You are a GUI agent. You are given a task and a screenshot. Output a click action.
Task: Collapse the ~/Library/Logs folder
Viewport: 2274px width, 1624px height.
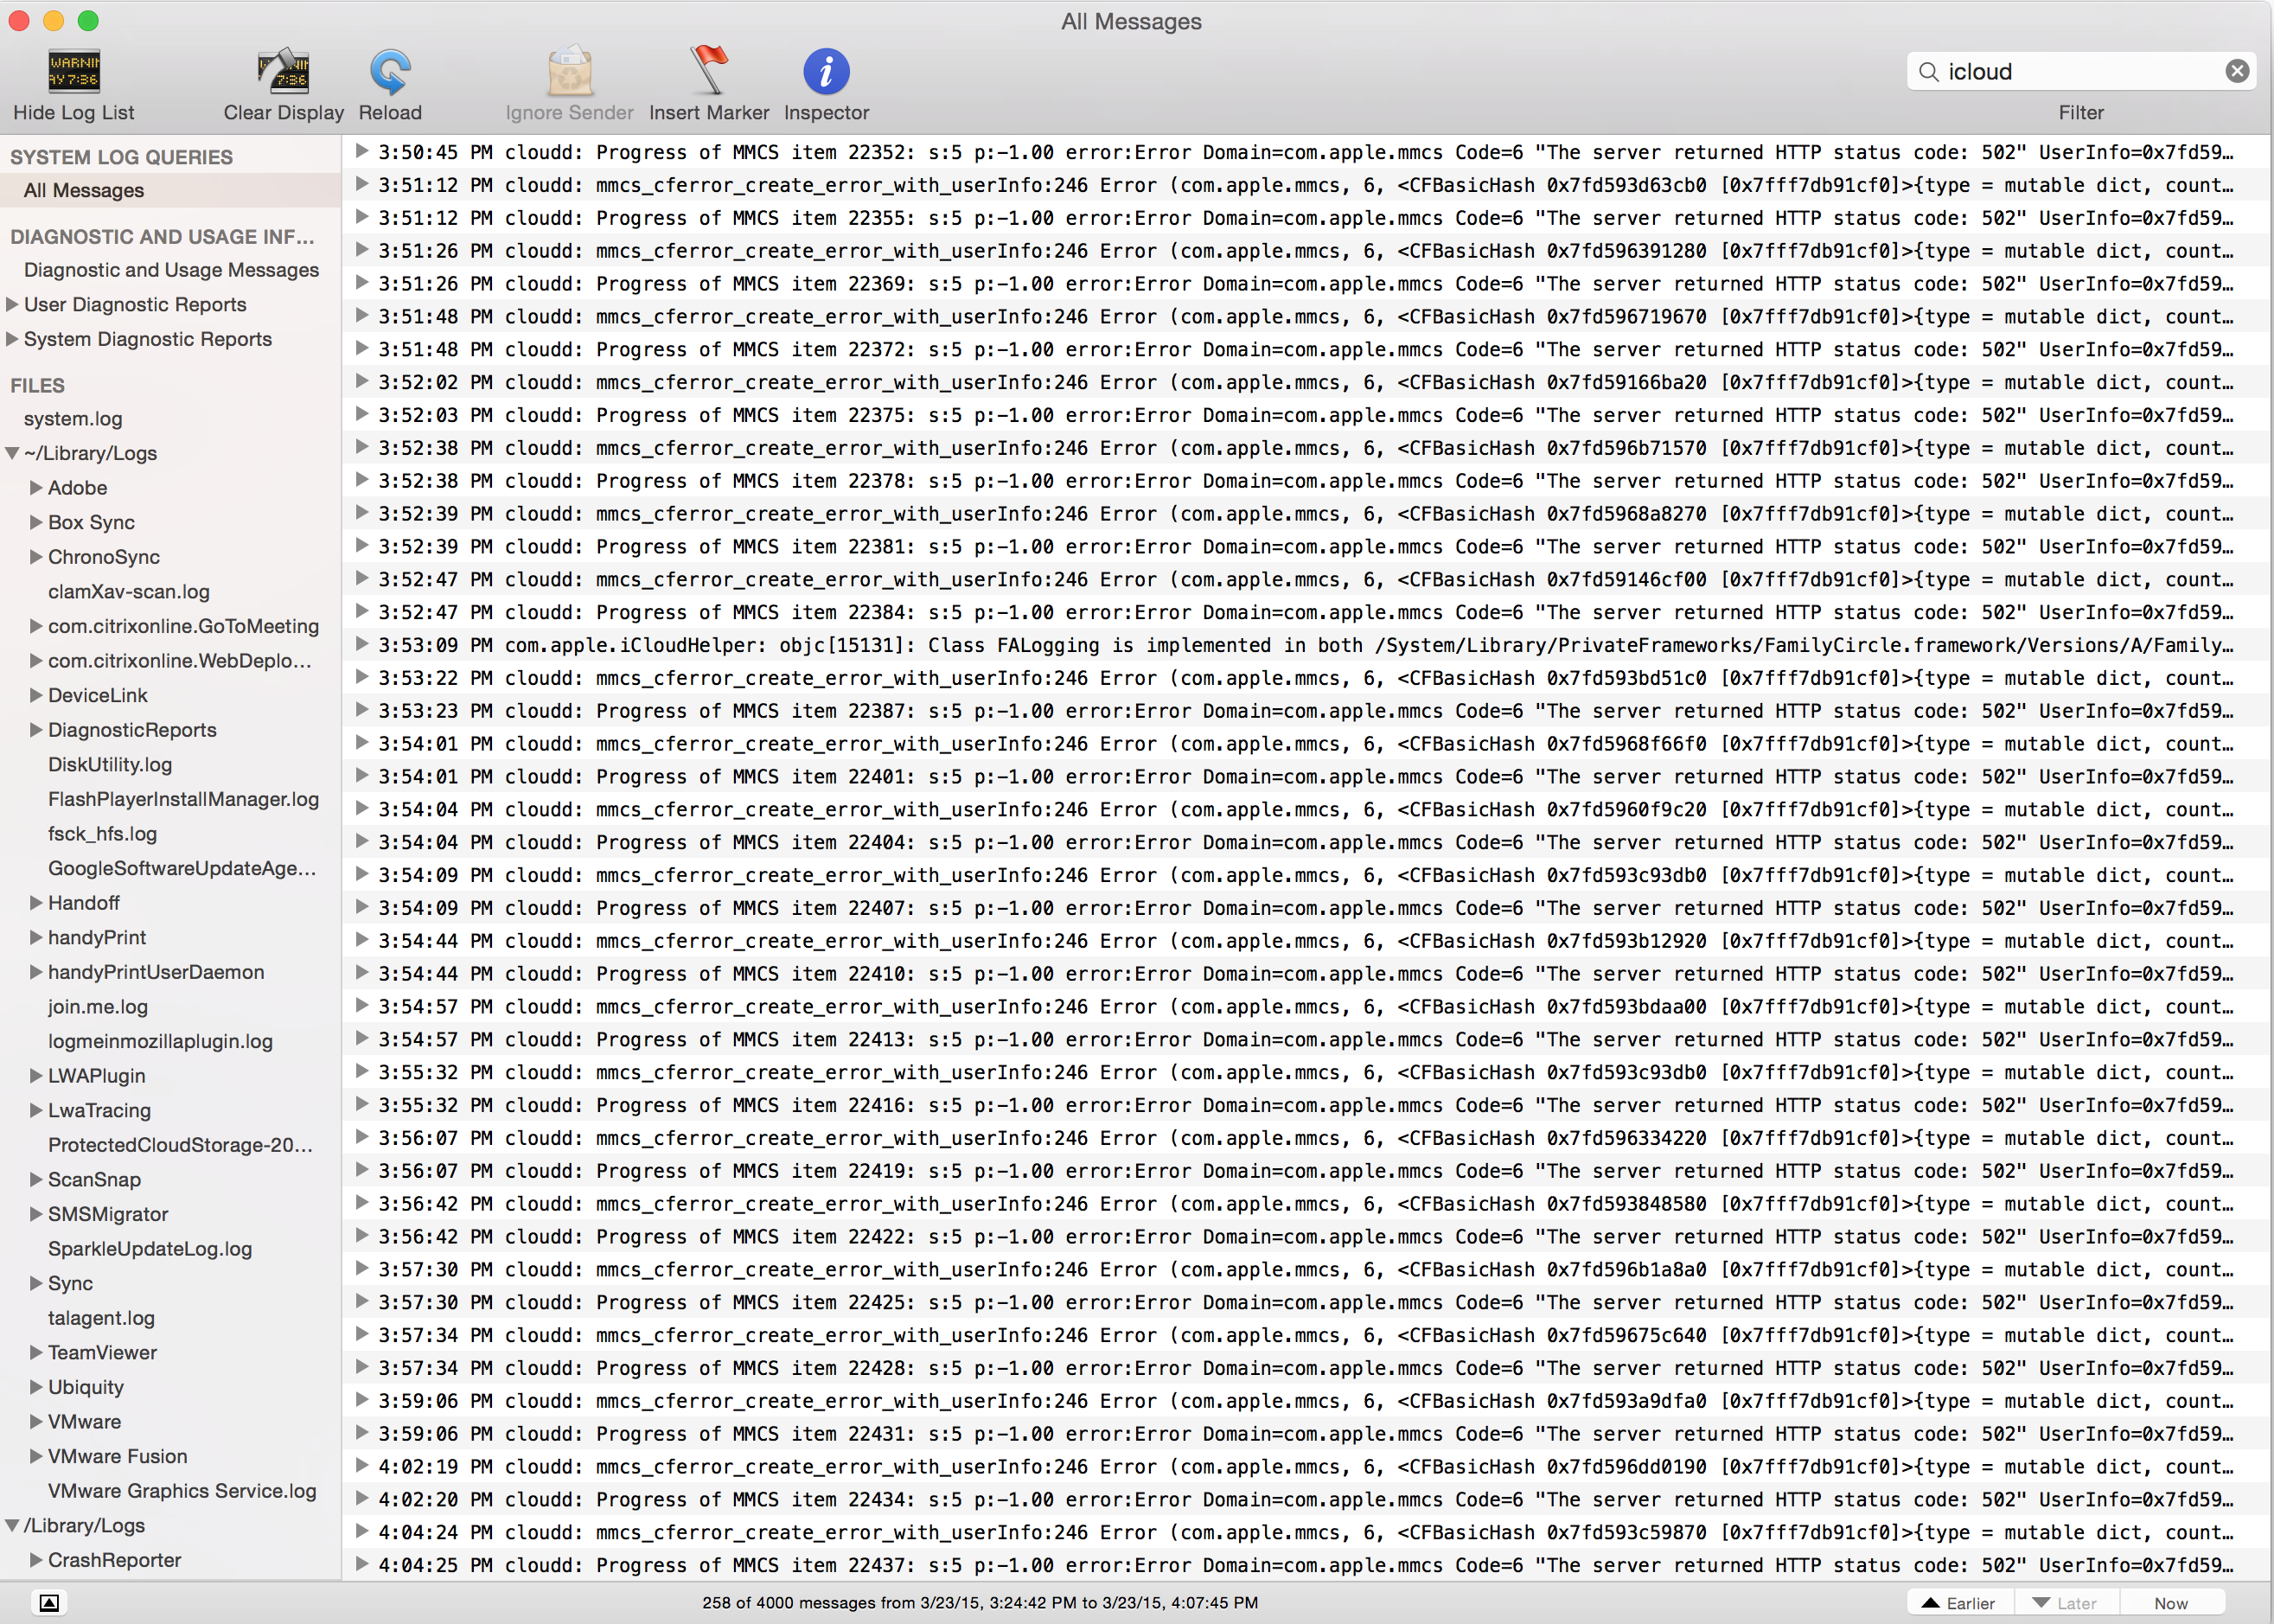tap(12, 453)
